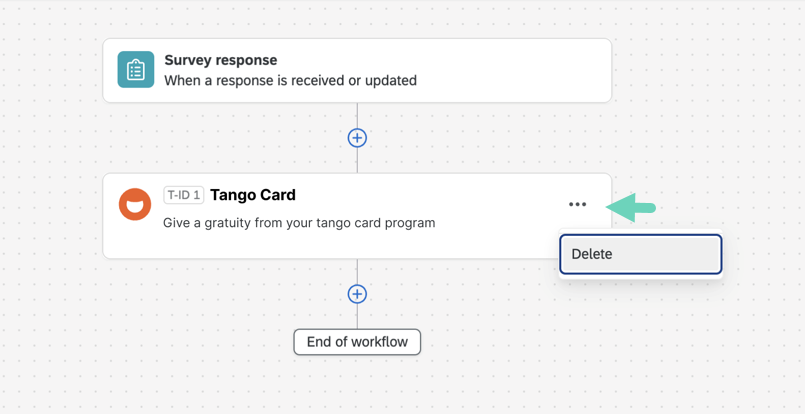
Task: Add a step after the Survey response
Action: pyautogui.click(x=357, y=138)
